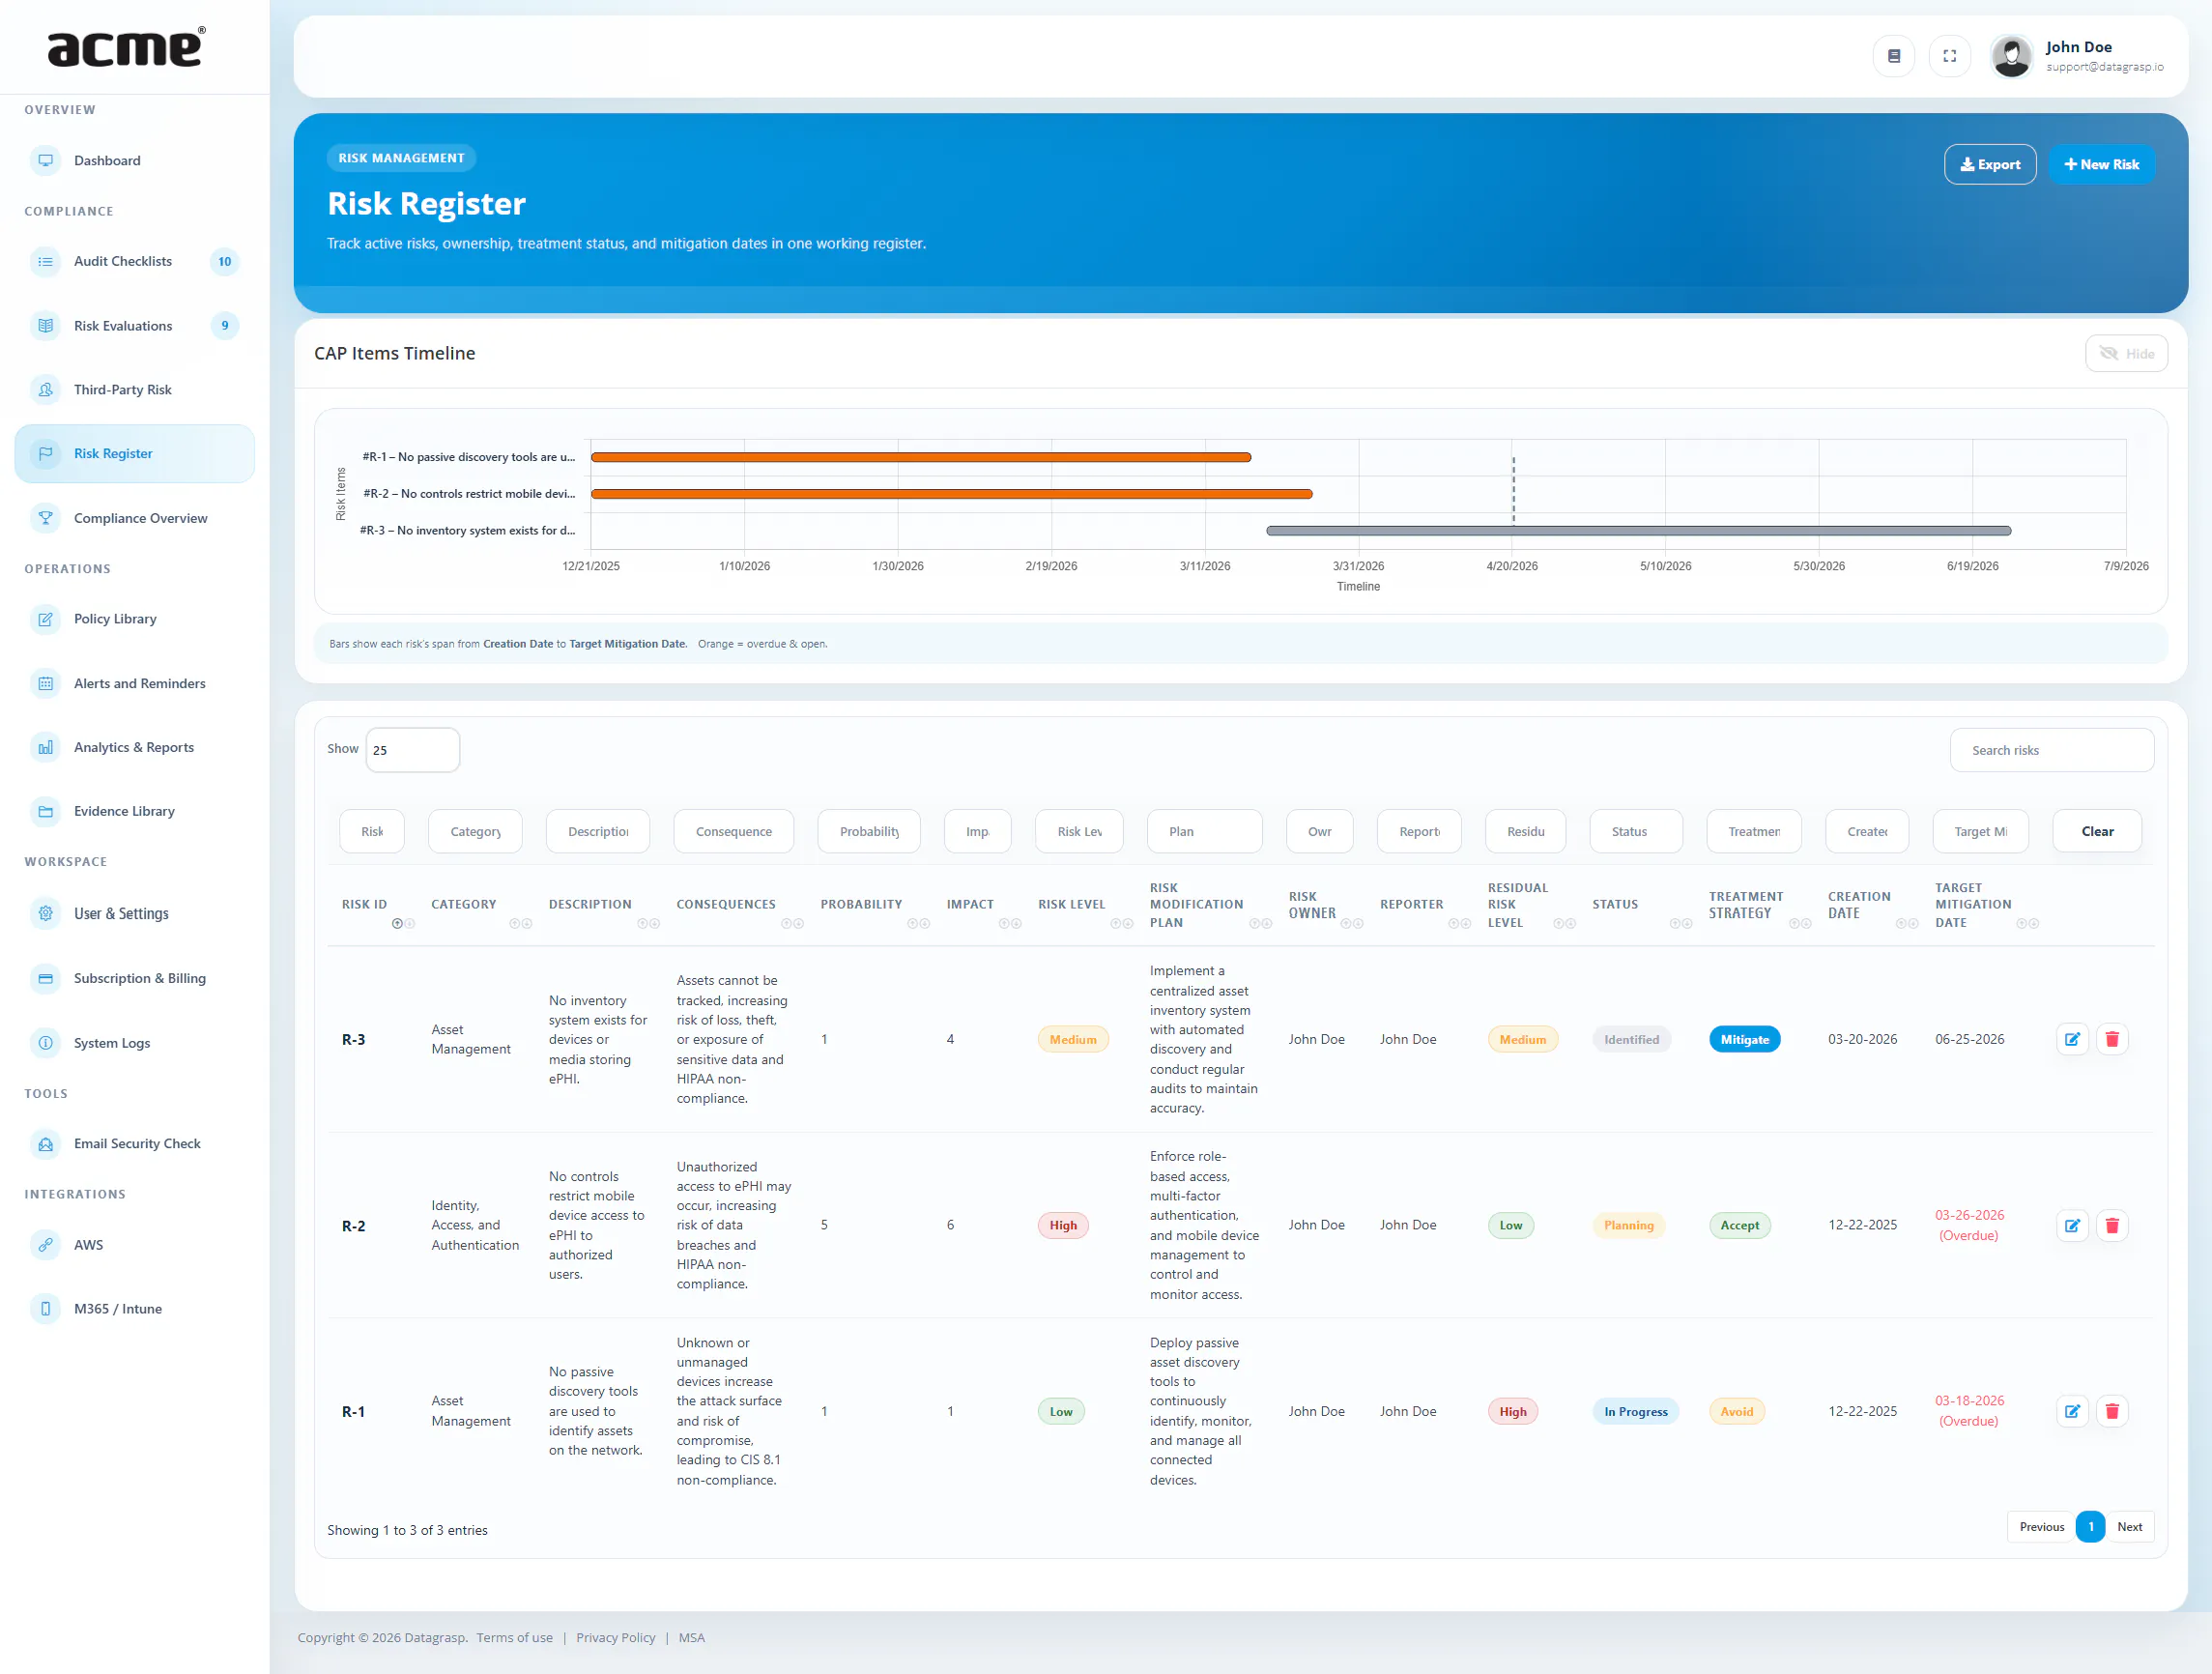Create a New Risk
The width and height of the screenshot is (2212, 1674).
point(2101,164)
